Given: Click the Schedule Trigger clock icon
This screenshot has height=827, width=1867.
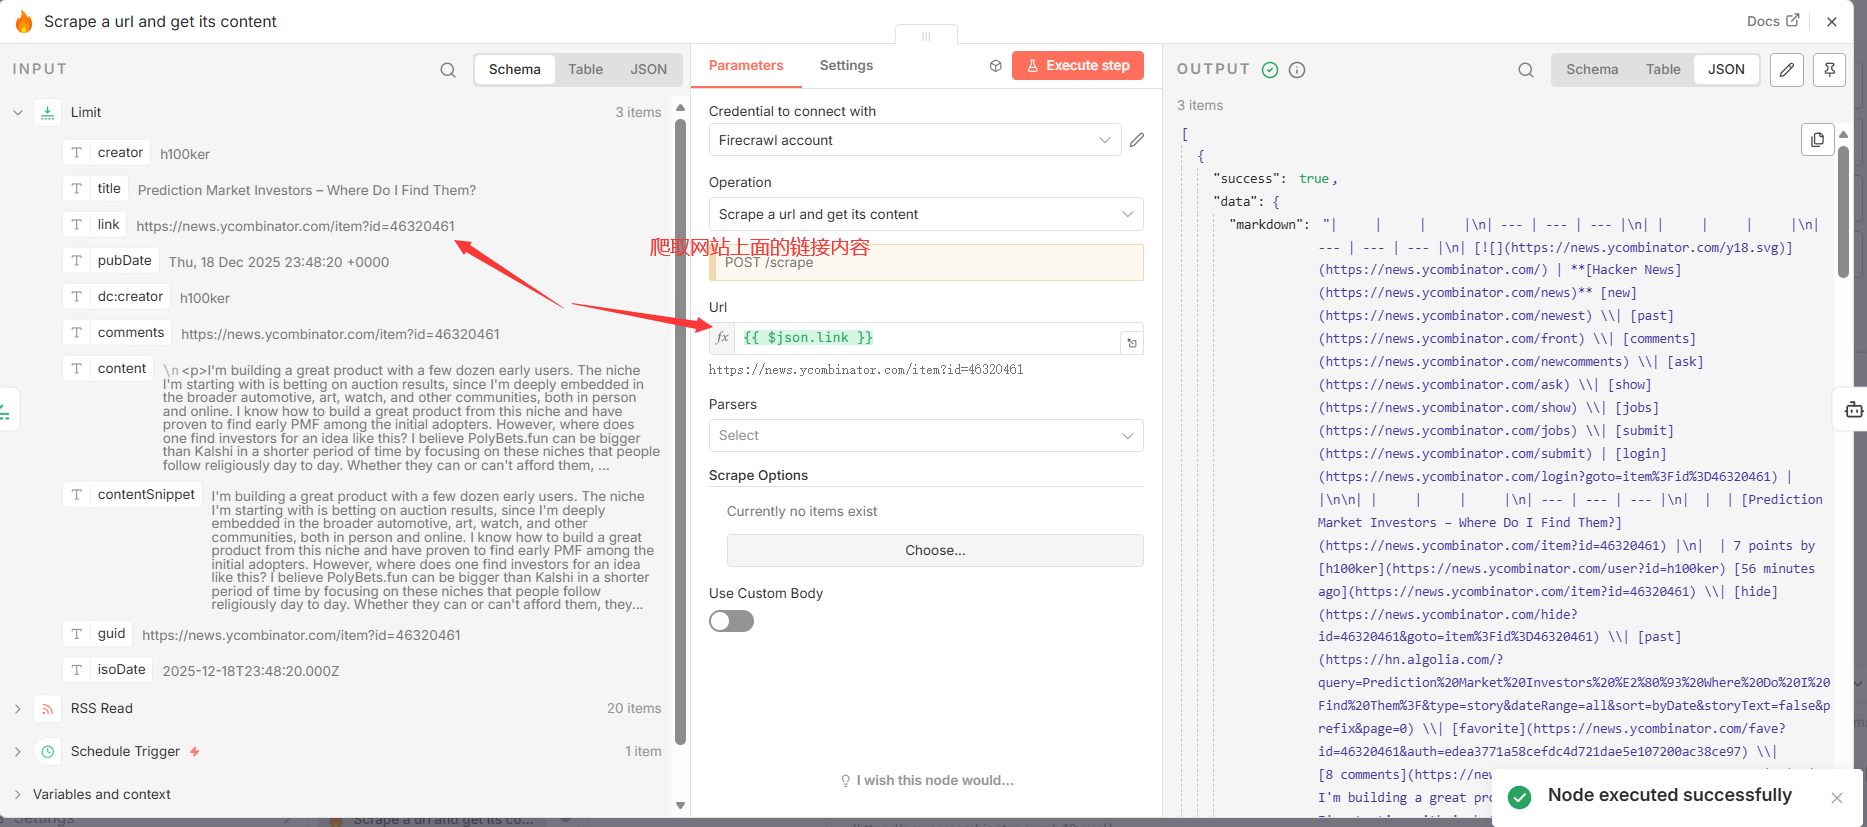Looking at the screenshot, I should [x=48, y=751].
